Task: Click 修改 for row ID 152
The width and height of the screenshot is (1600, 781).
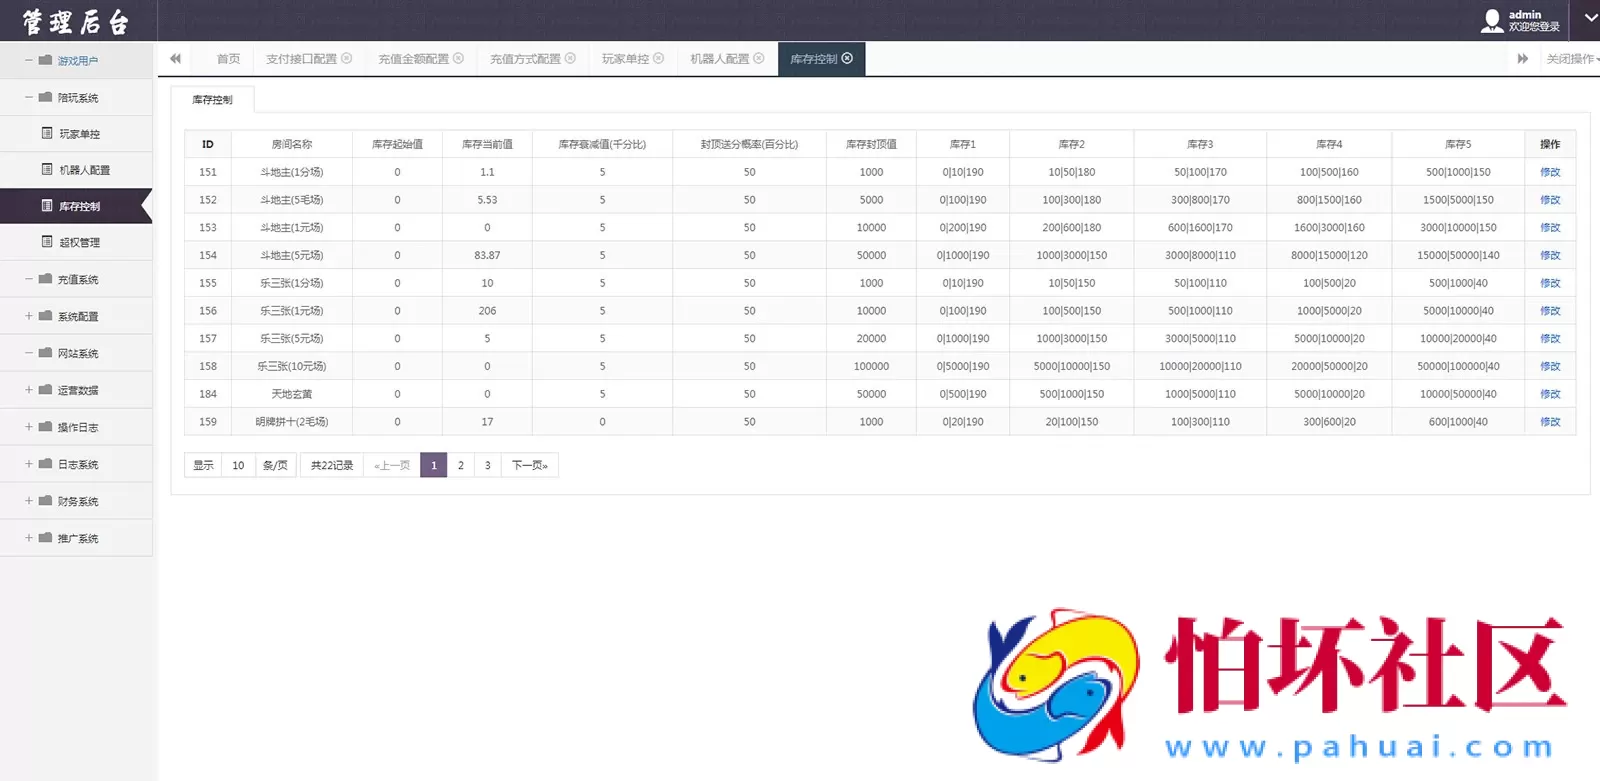Action: pos(1550,200)
